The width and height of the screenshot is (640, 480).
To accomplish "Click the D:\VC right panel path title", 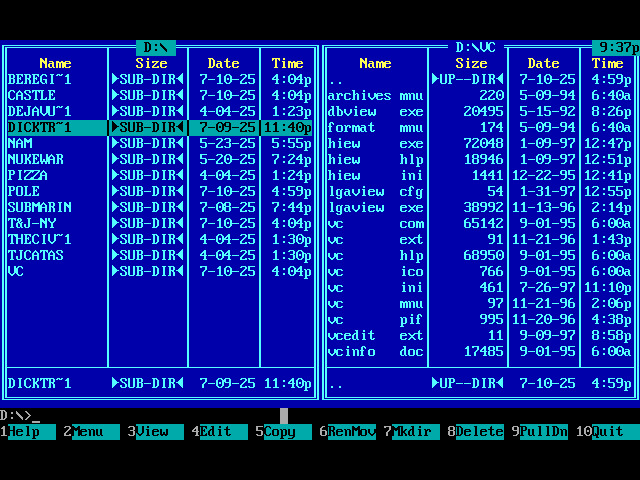I will 475,47.
